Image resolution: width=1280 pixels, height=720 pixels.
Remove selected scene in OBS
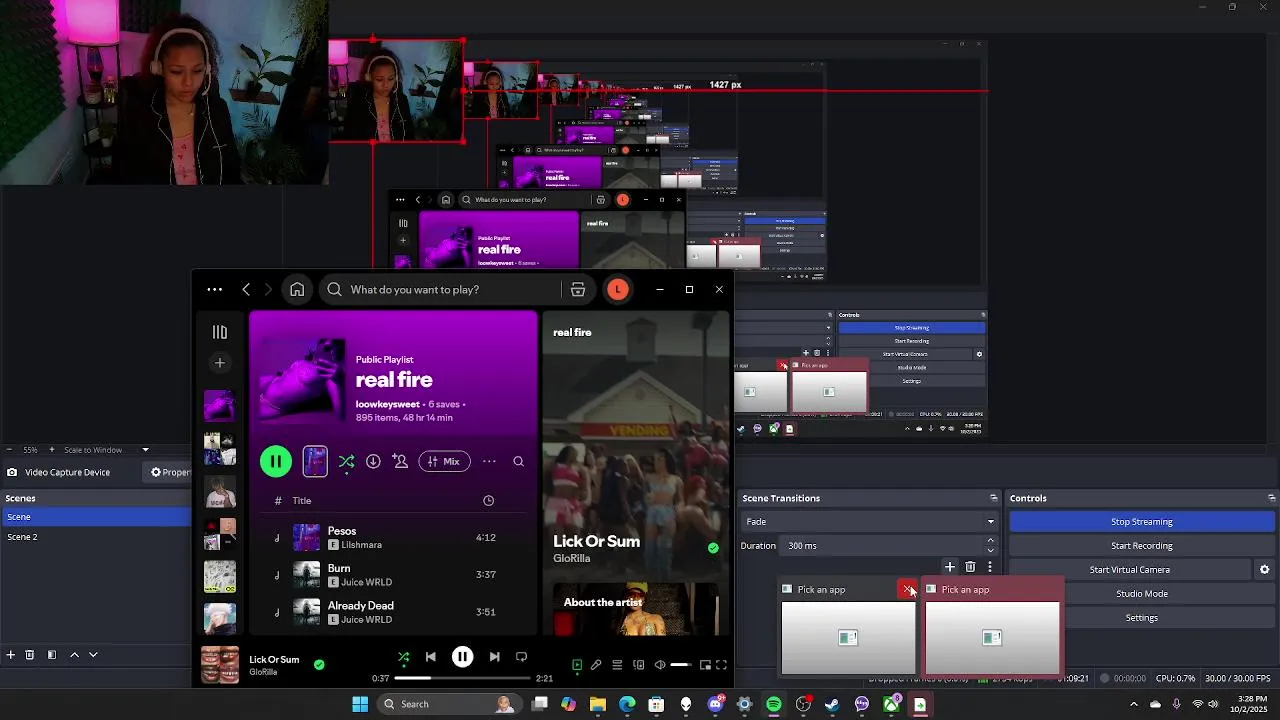coord(30,655)
